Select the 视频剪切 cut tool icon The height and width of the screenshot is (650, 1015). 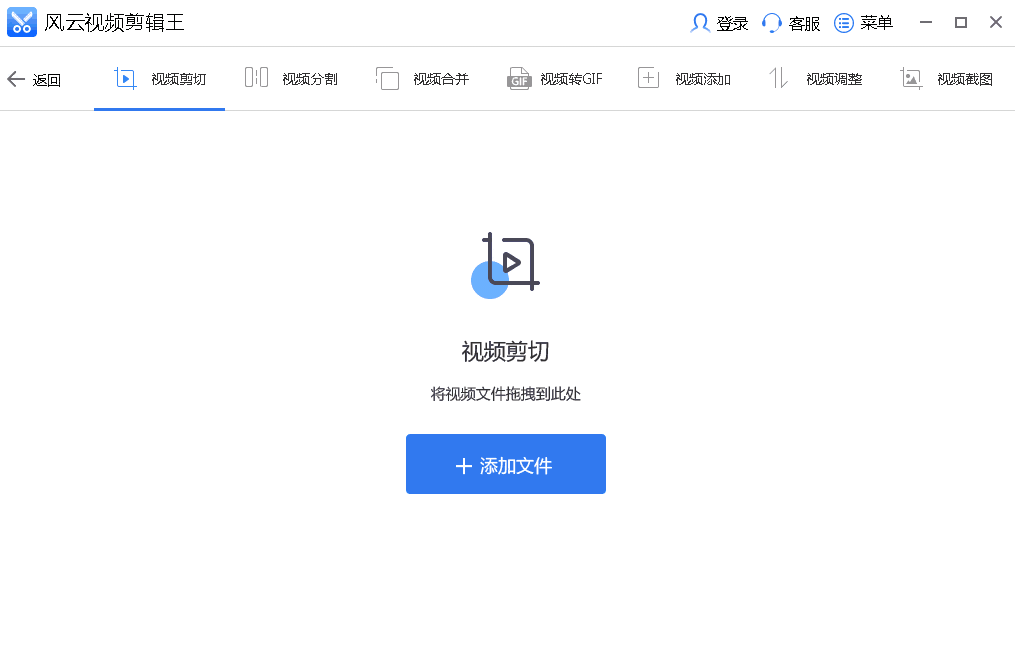(124, 77)
